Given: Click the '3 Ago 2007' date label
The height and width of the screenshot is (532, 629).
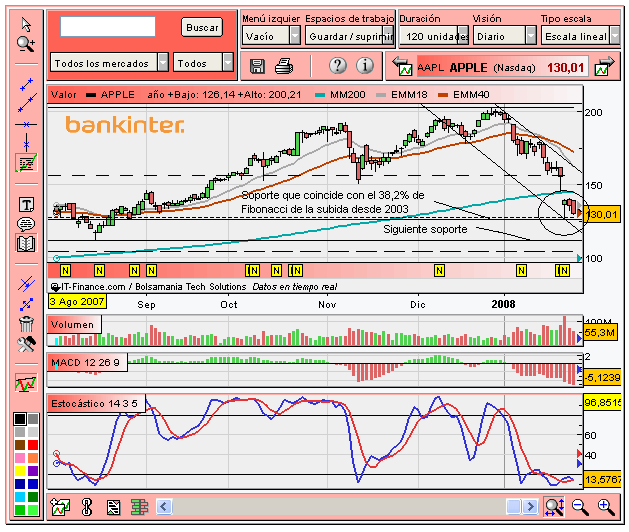Looking at the screenshot, I should click(x=77, y=301).
